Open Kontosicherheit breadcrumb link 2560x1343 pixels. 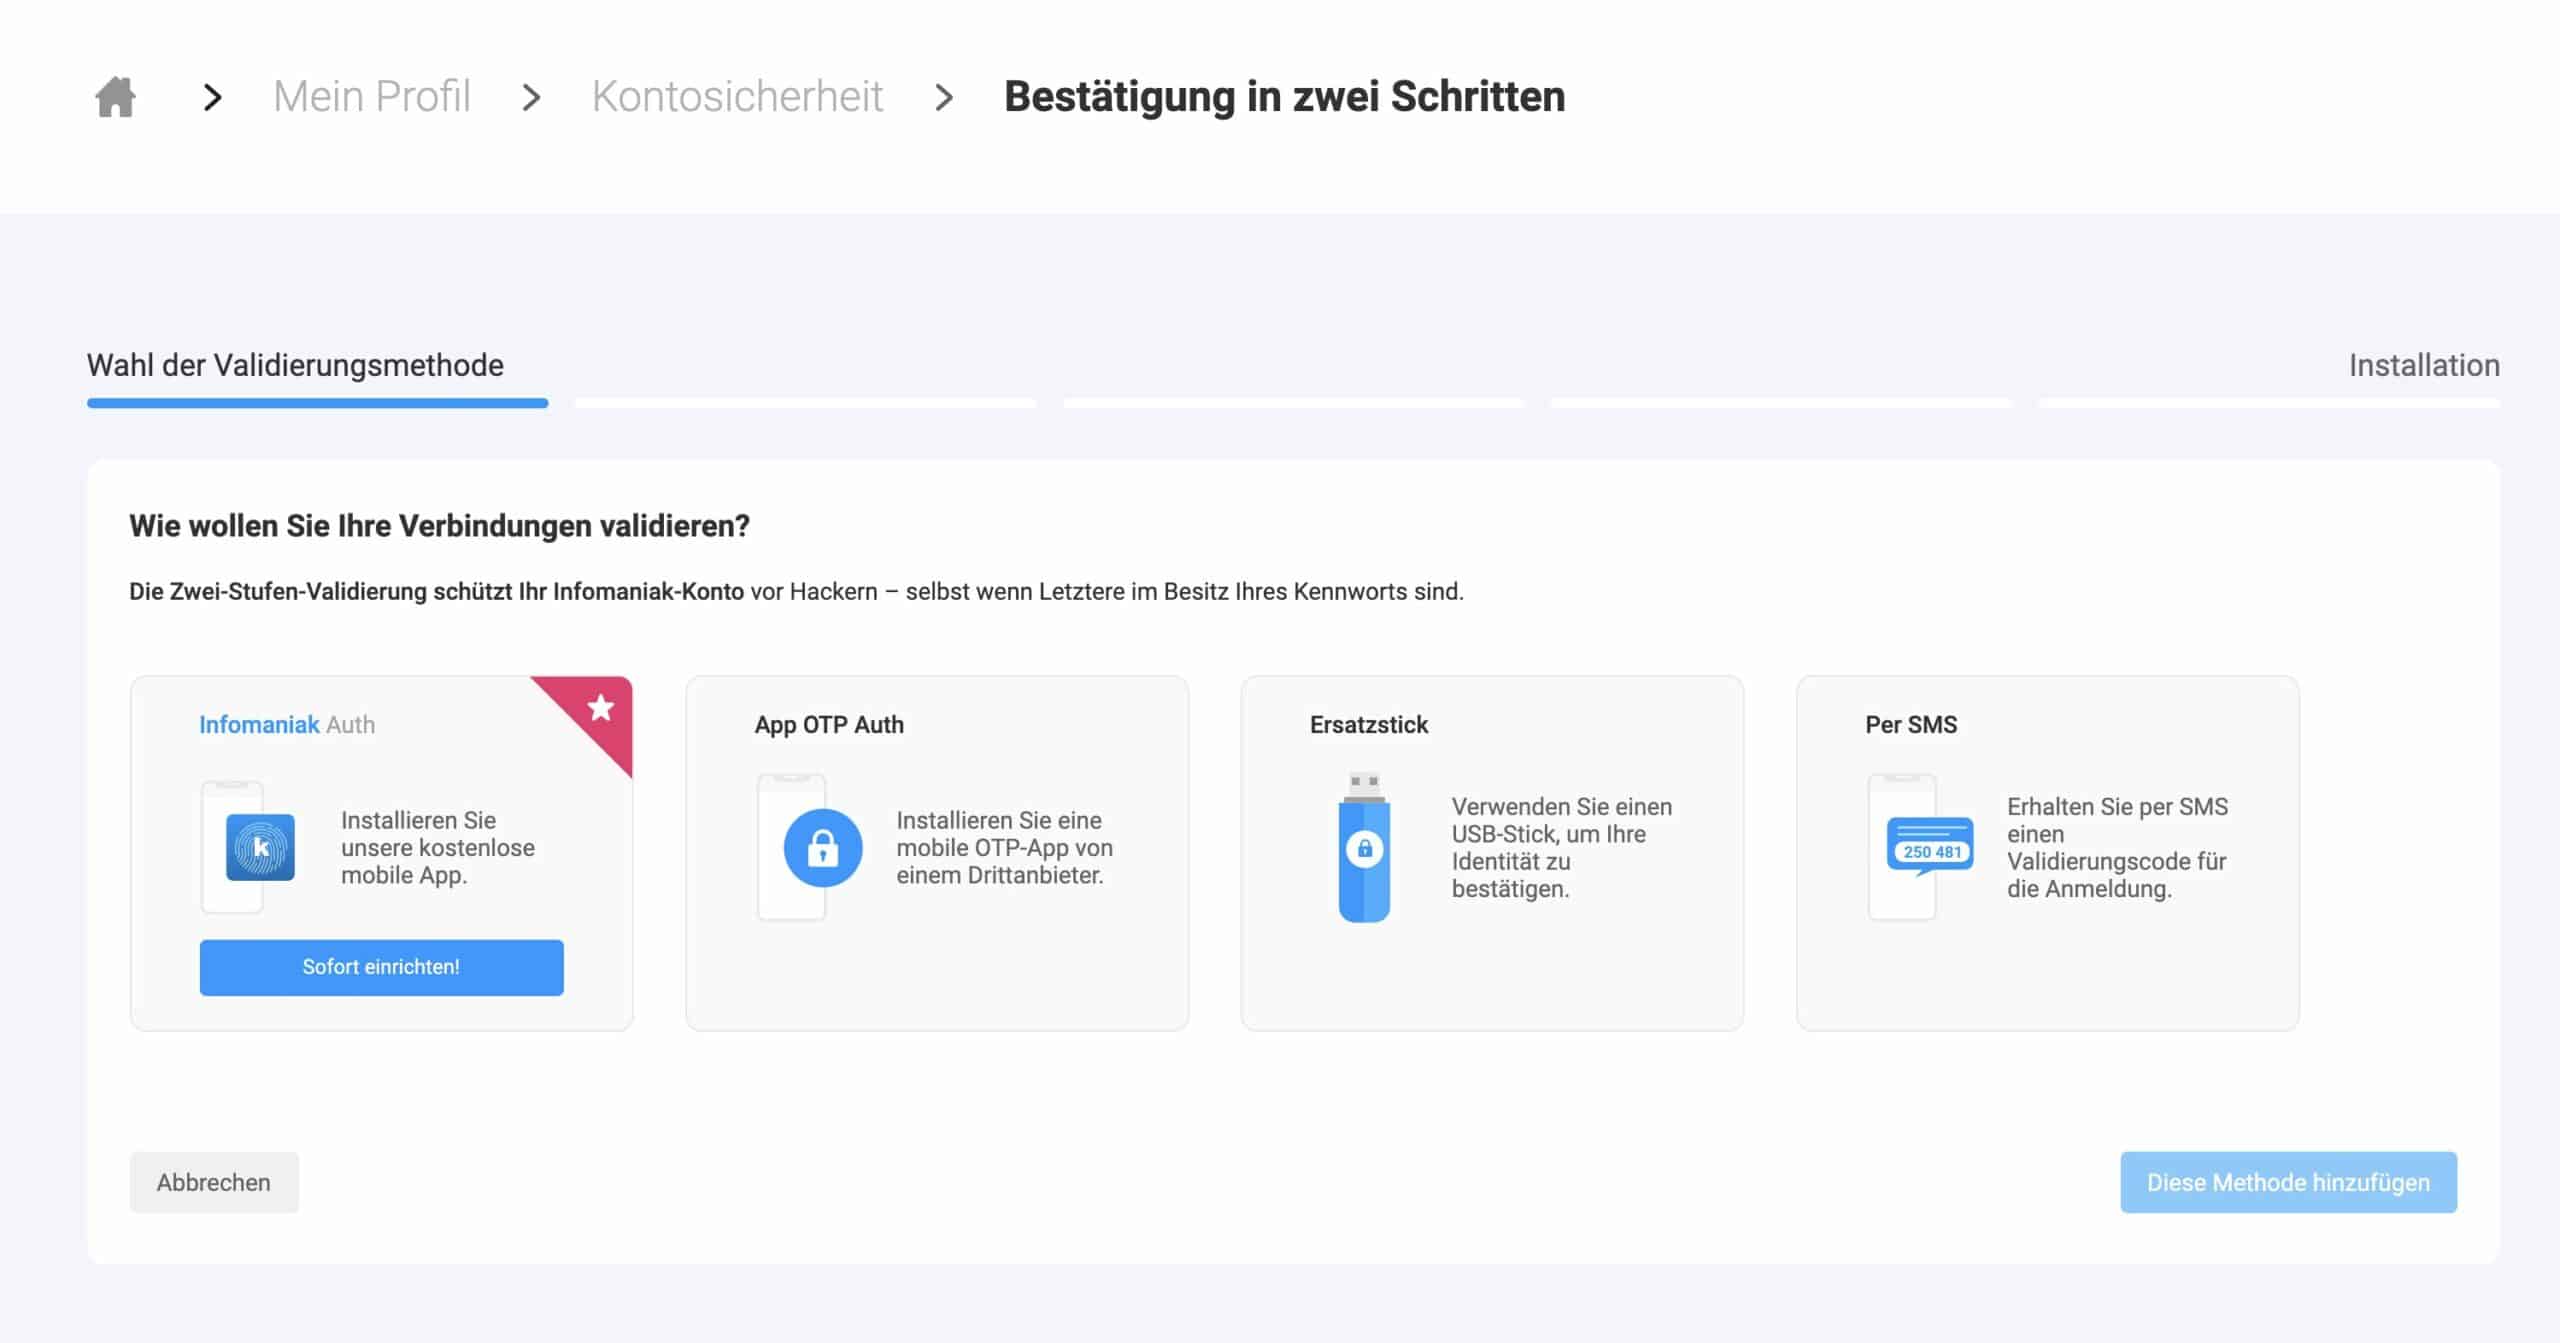pyautogui.click(x=737, y=97)
